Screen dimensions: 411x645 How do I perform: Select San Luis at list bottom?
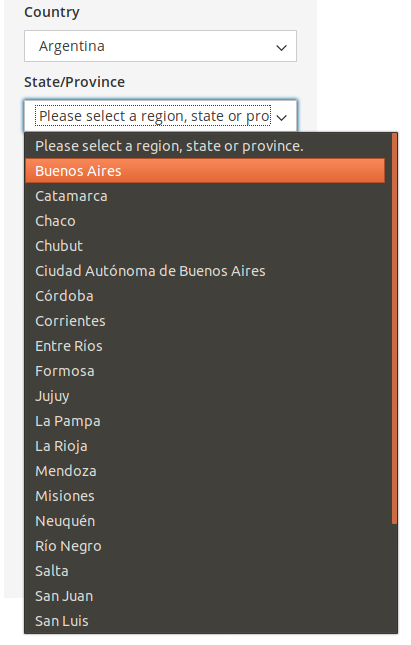pyautogui.click(x=205, y=621)
